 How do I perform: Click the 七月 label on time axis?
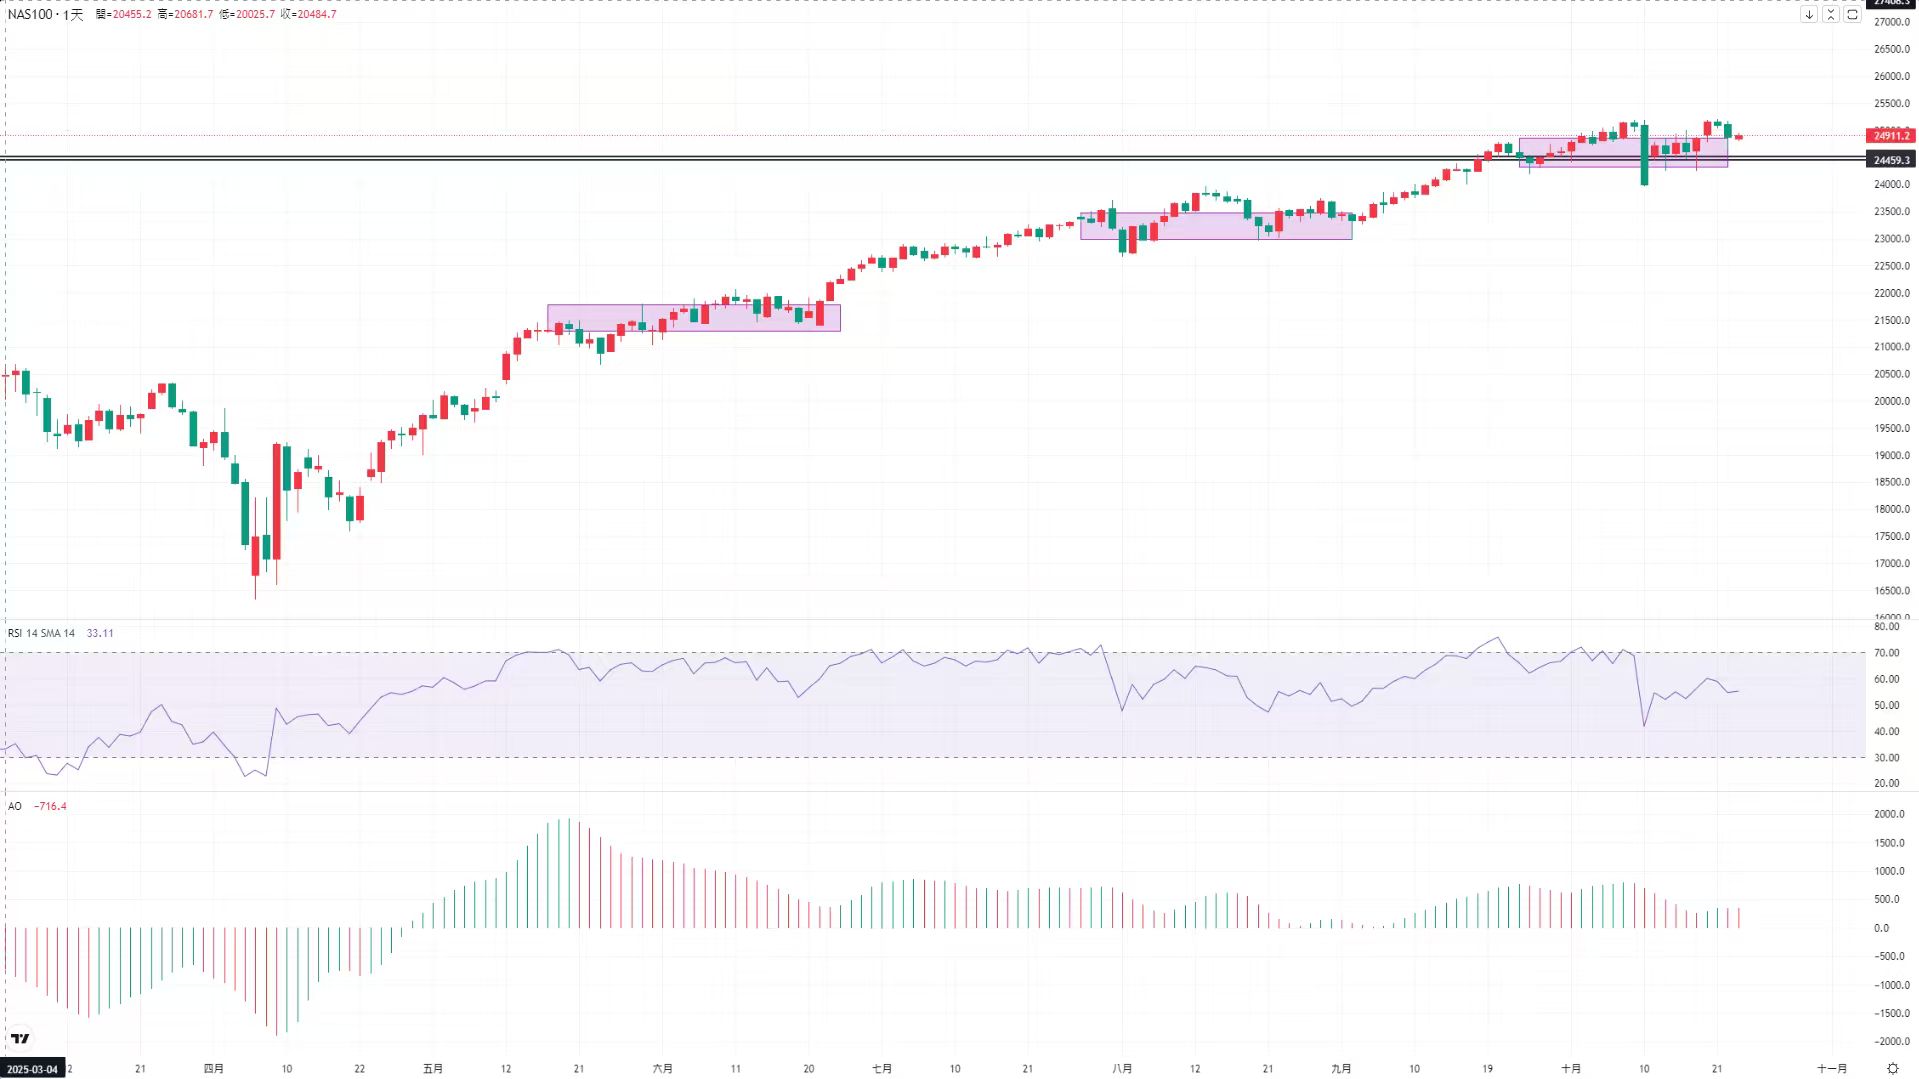(x=881, y=1069)
